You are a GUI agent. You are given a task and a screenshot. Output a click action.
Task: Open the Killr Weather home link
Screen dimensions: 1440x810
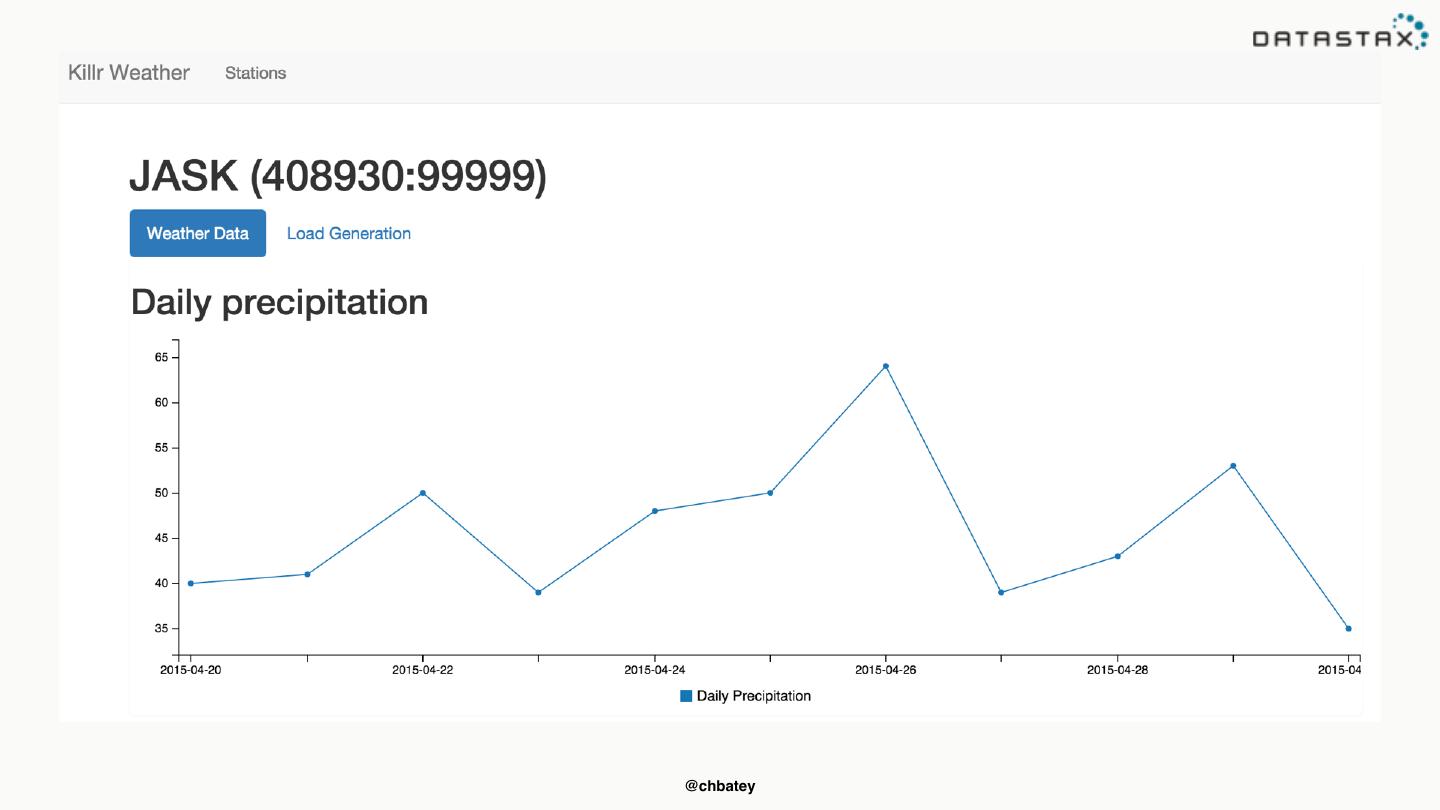[x=128, y=73]
